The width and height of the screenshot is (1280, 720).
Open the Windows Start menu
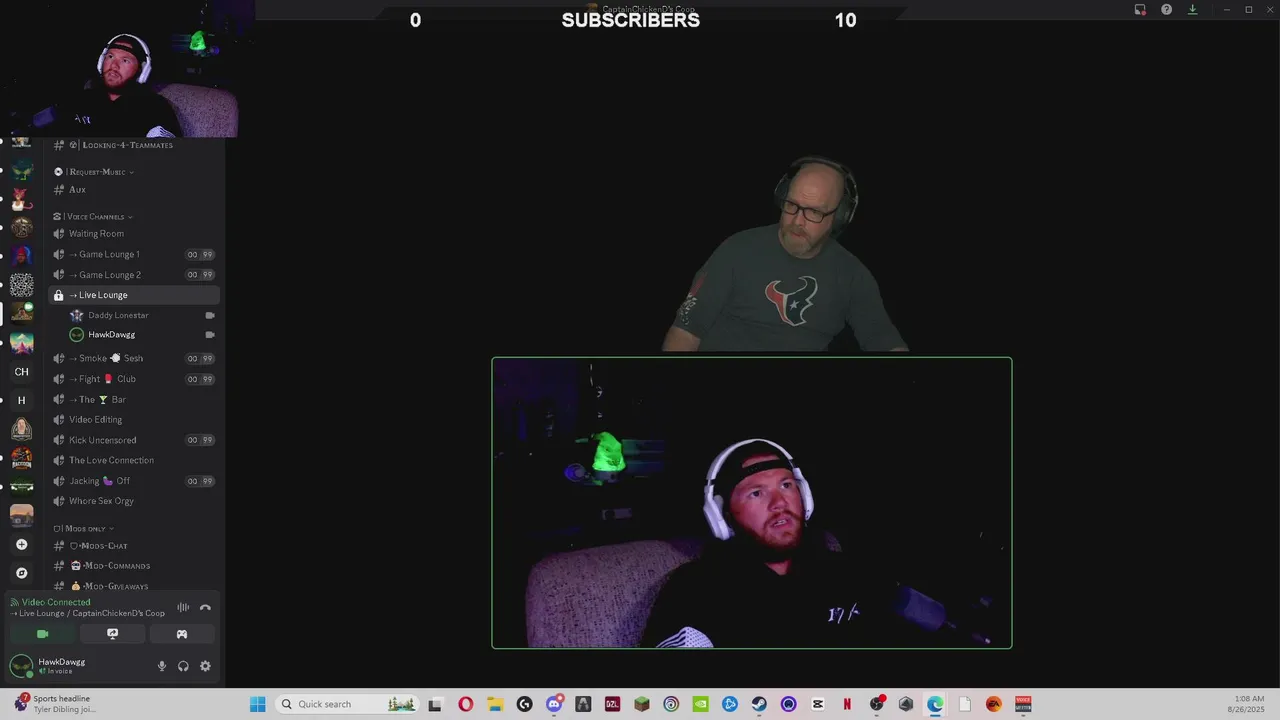pos(257,704)
